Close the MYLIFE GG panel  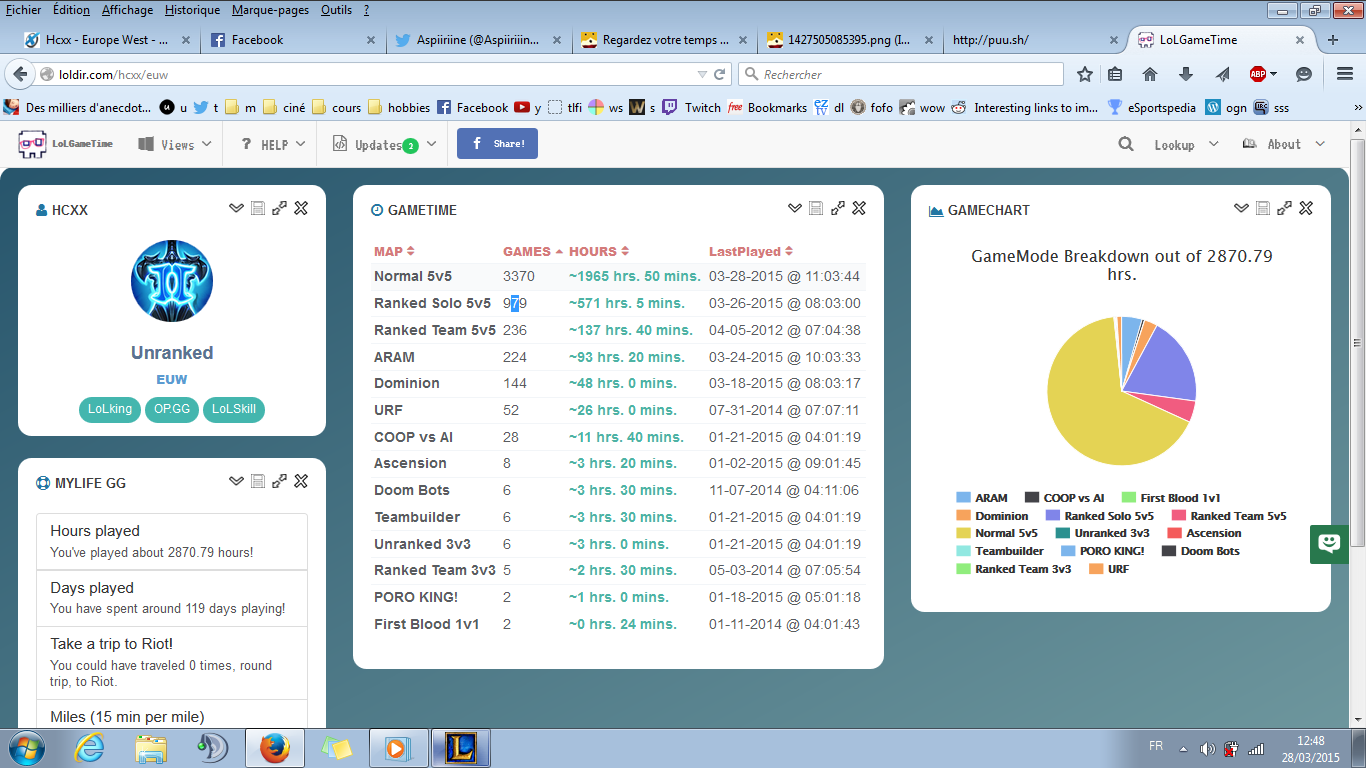pos(301,481)
